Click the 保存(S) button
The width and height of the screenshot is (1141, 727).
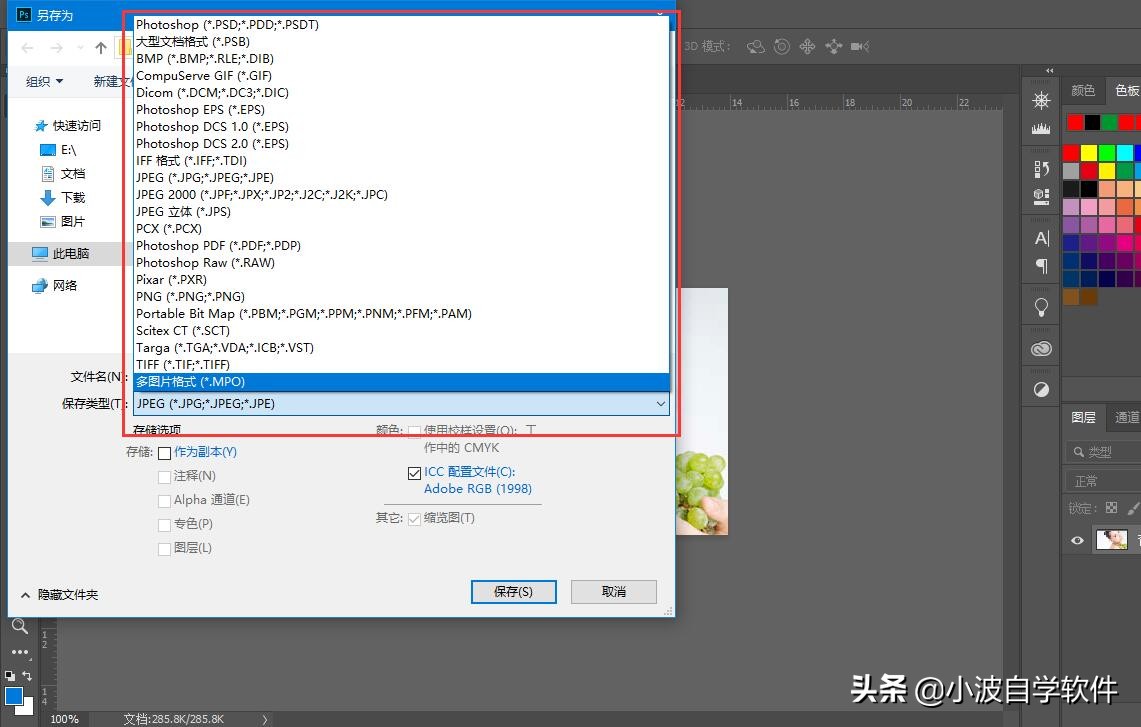tap(514, 592)
